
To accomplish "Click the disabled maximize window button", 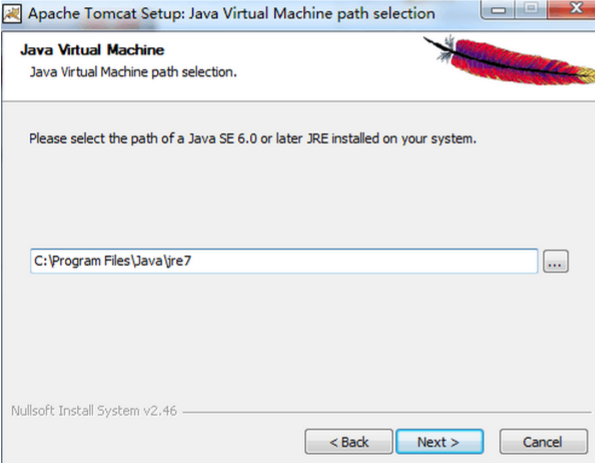I will point(531,9).
